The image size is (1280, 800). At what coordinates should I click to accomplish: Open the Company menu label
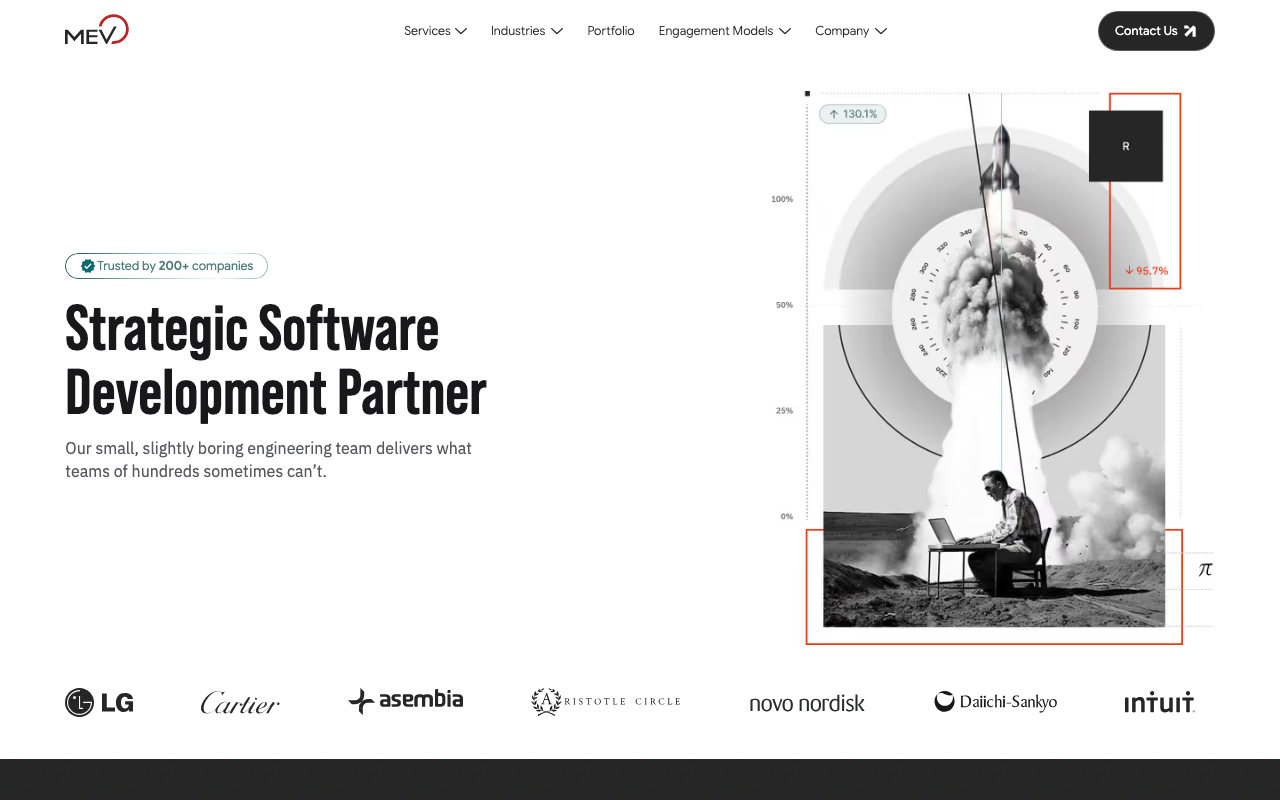[842, 31]
